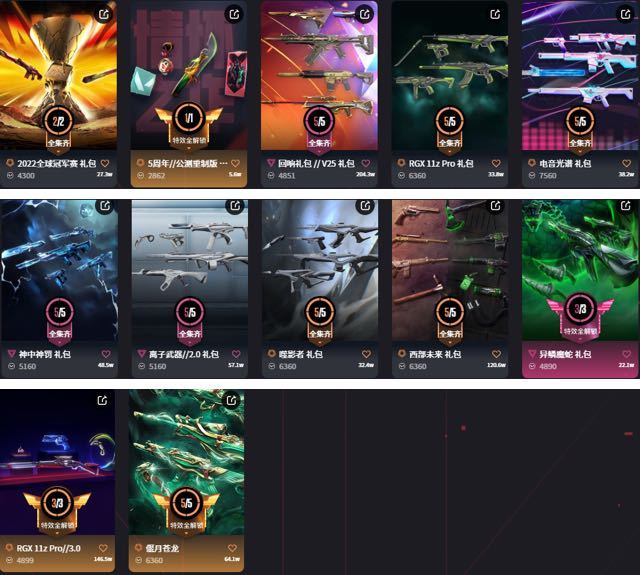Select the 西部未来 bundle thumbnail image
The image size is (640, 575).
coord(450,270)
